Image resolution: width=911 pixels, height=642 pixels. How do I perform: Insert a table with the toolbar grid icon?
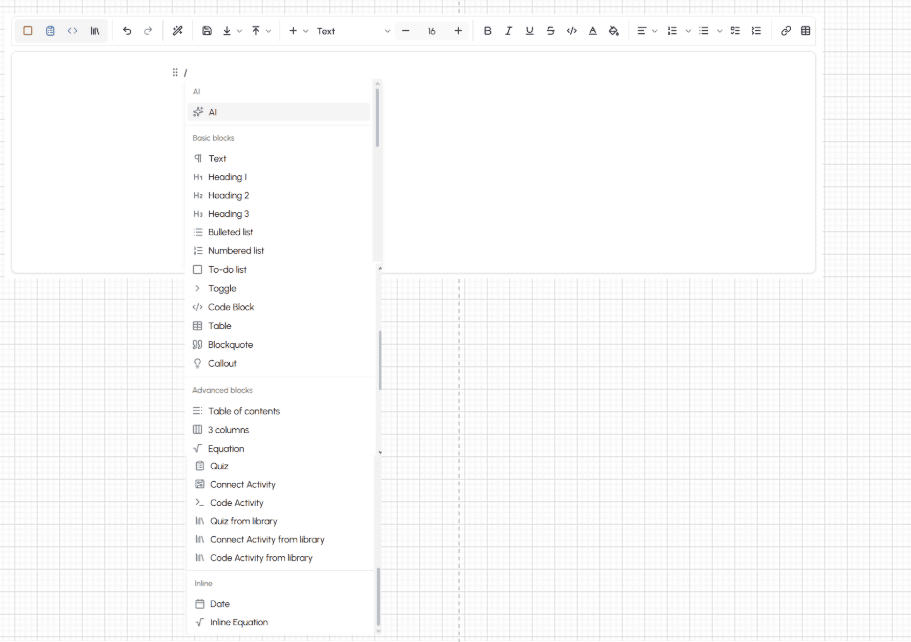(x=806, y=31)
